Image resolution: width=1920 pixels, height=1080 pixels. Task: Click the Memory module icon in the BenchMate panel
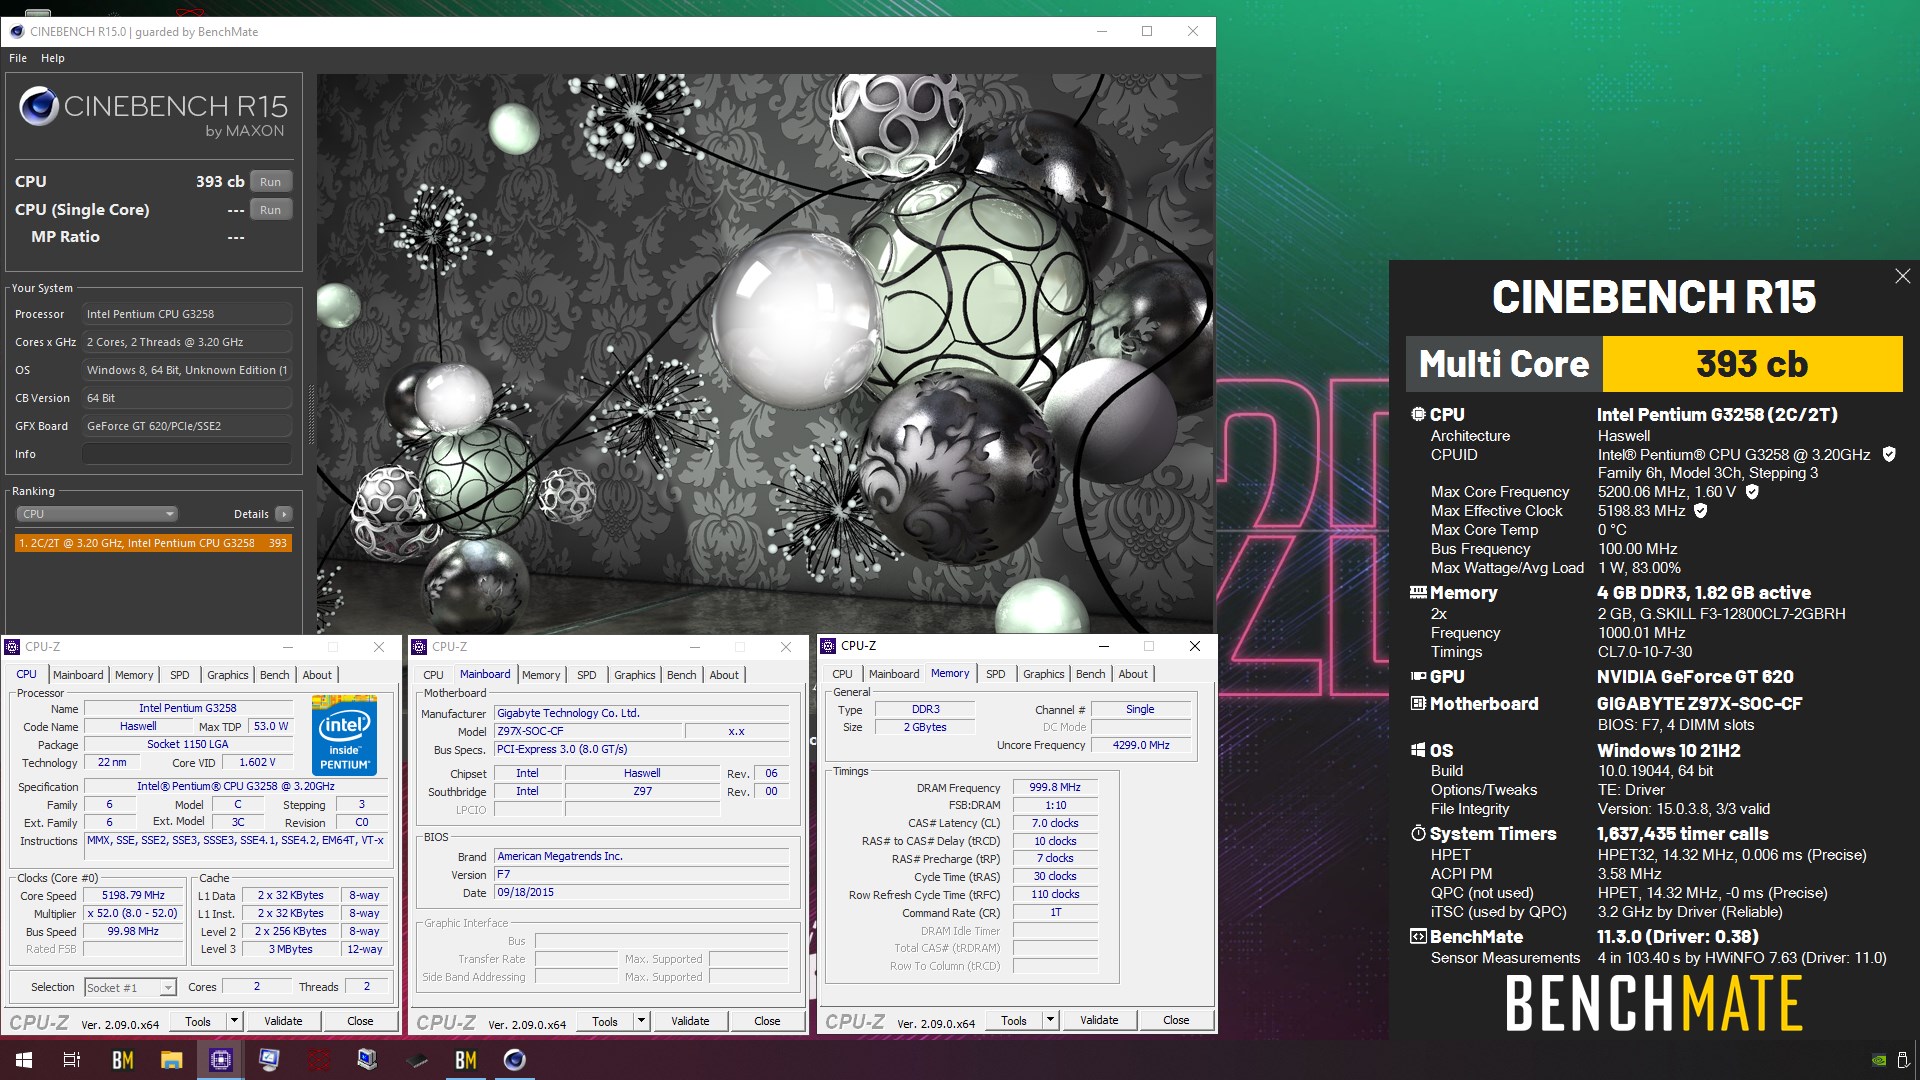[x=1418, y=592]
